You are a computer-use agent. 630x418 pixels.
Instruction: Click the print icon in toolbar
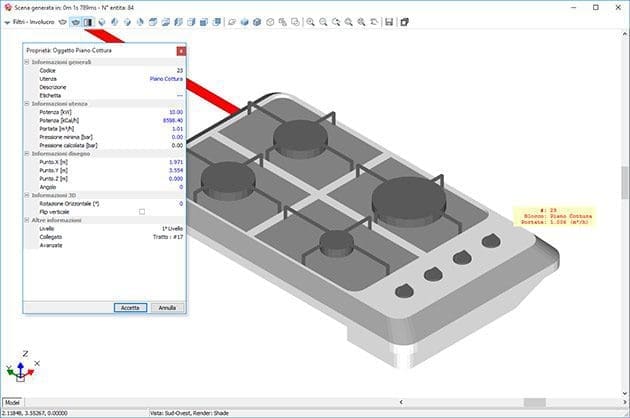(403, 21)
